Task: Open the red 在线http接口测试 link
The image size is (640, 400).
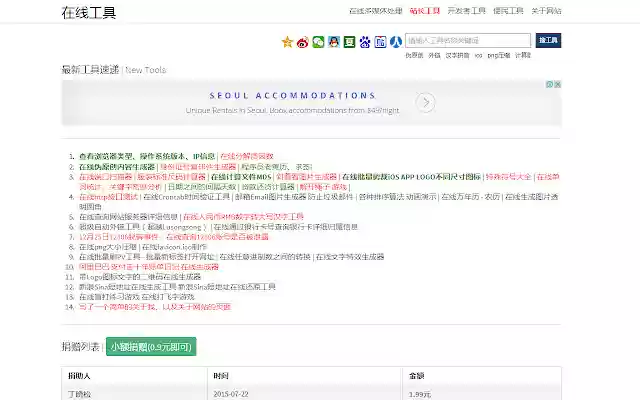Action: coord(108,197)
